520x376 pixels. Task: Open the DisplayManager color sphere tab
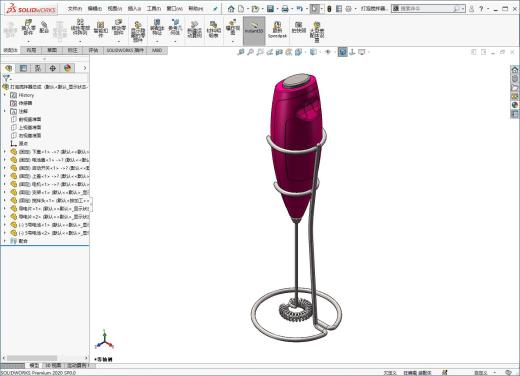pos(67,68)
